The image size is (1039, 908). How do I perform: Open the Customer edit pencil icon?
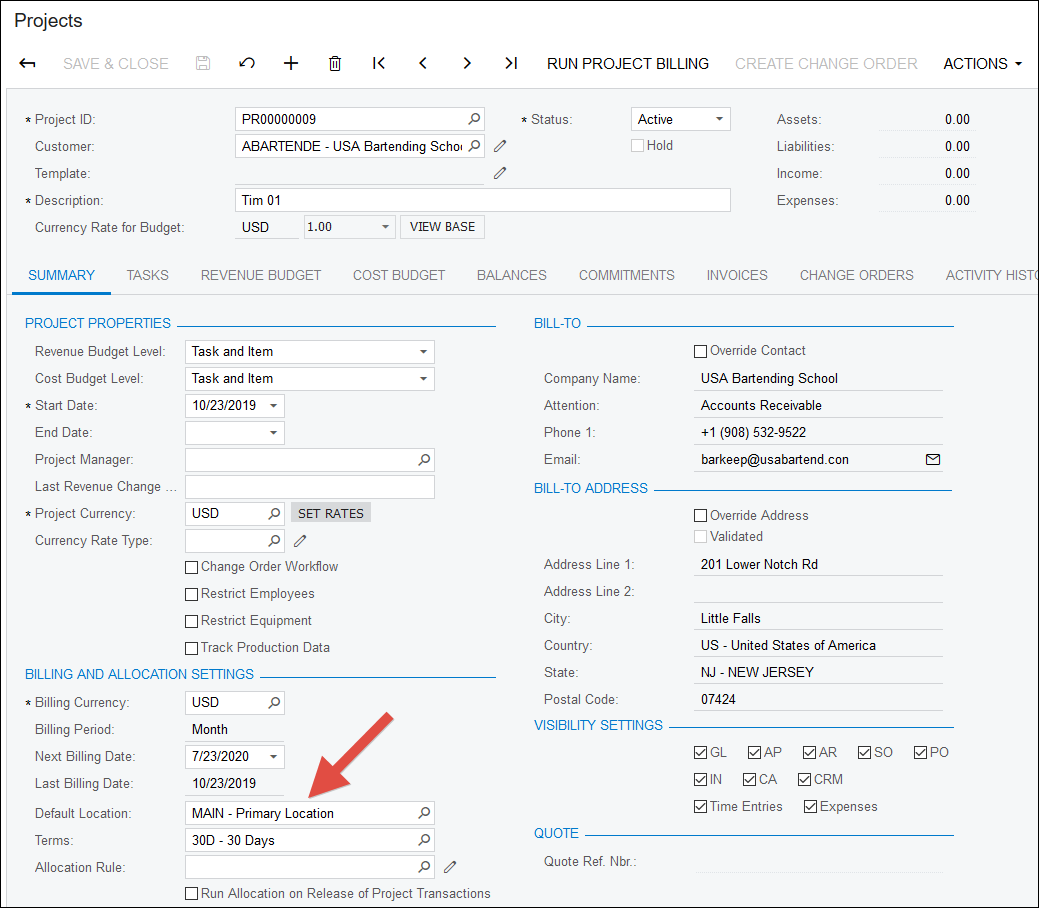[x=500, y=146]
